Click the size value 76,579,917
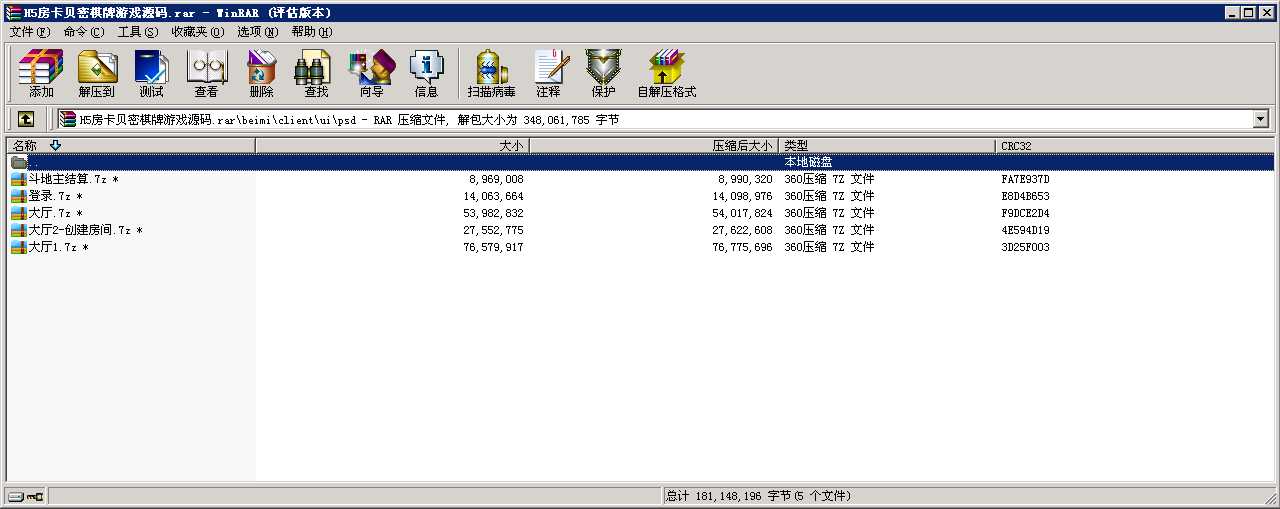This screenshot has width=1280, height=509. click(x=493, y=247)
